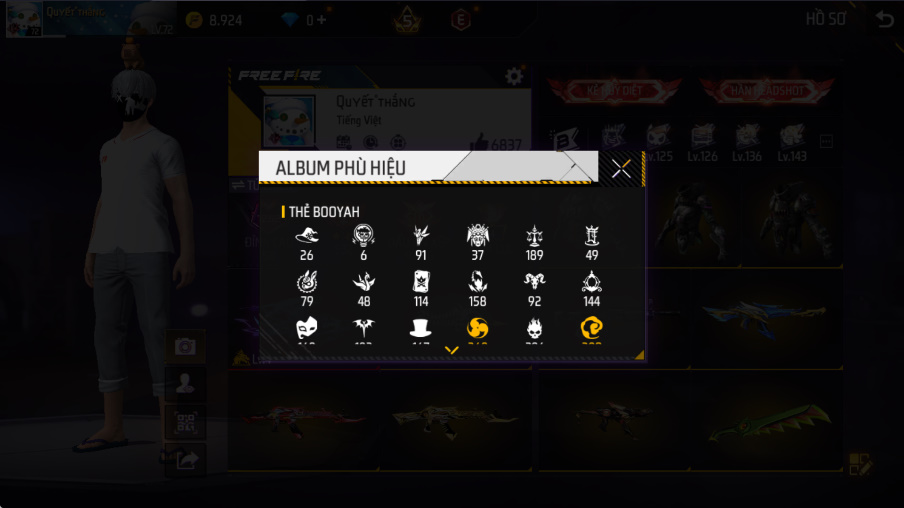Click the orange dragon swirl badge
This screenshot has width=904, height=508.
click(592, 329)
